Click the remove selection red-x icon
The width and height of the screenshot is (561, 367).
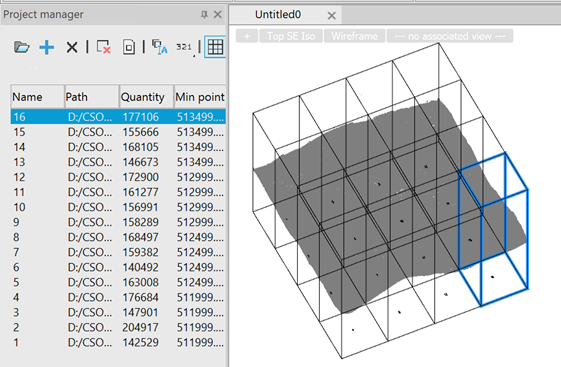point(103,47)
